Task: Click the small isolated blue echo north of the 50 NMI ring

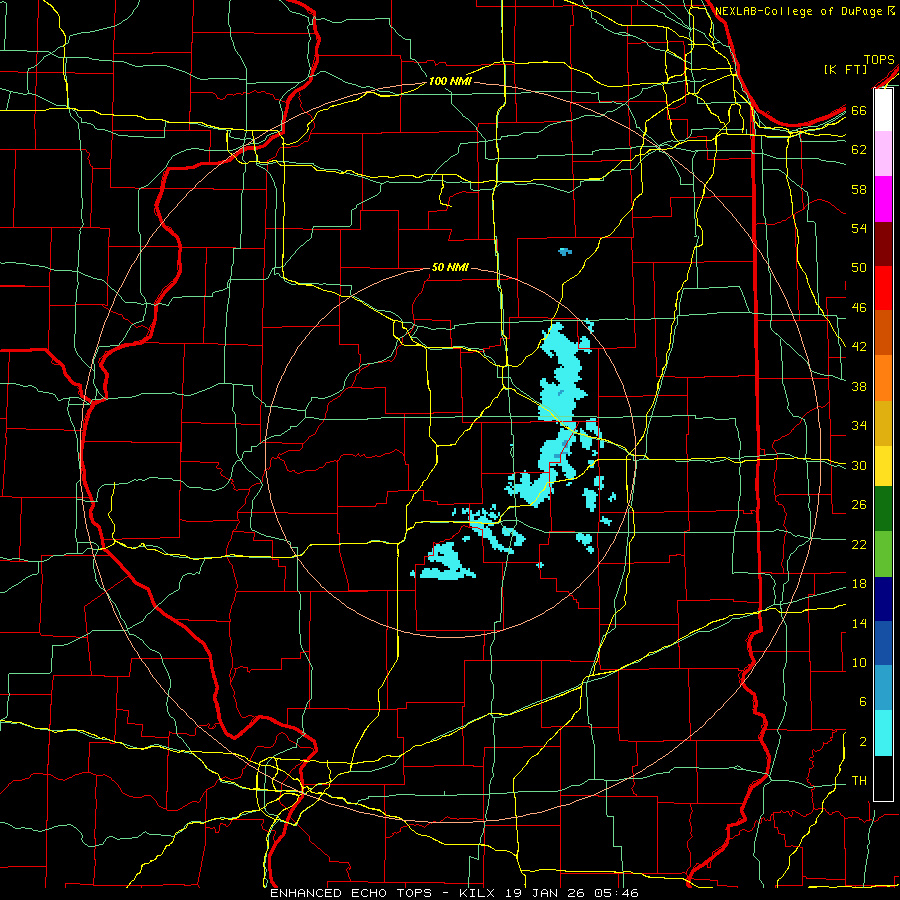Action: [565, 251]
